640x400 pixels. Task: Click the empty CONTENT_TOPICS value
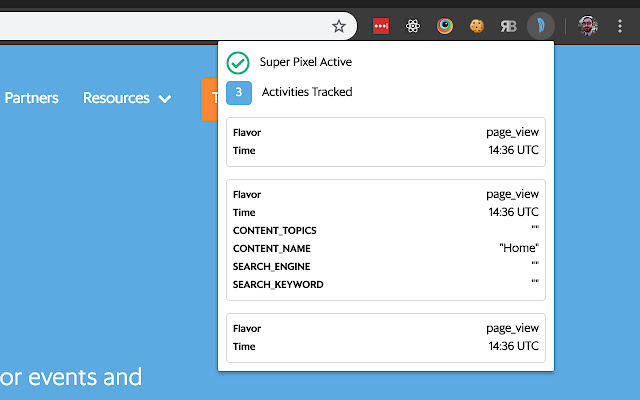coord(535,227)
